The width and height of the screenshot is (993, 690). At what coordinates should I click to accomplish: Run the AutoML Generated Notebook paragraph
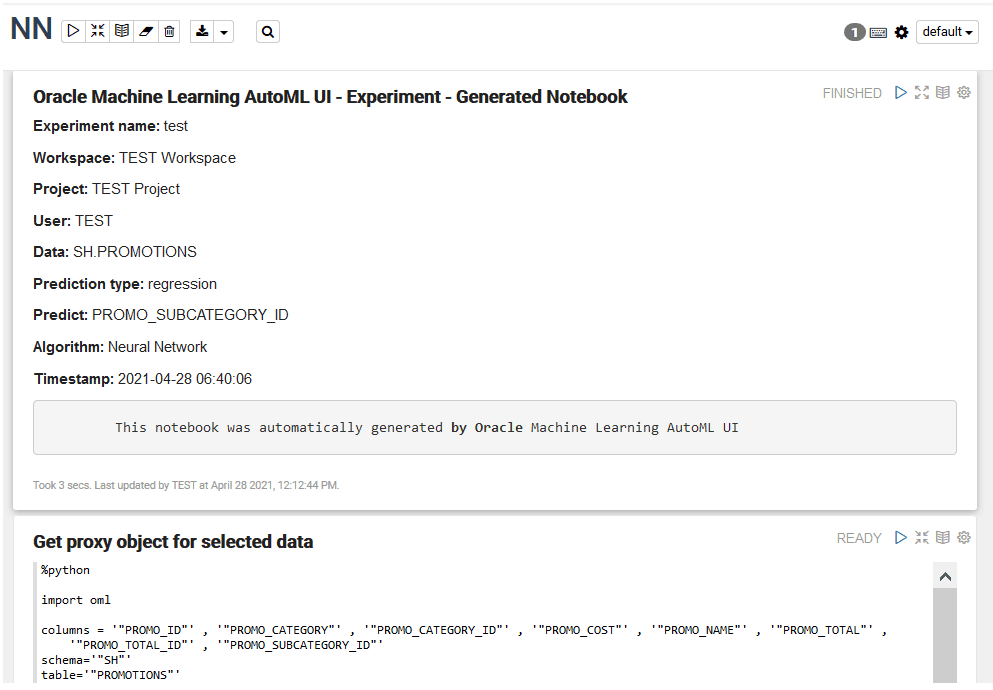point(901,92)
